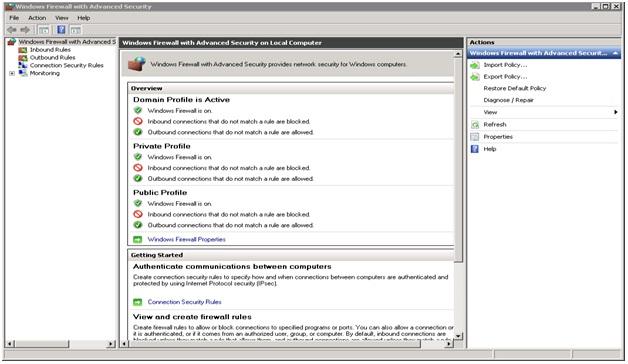Select the root Windows Firewall tree node
628x364 pixels.
click(x=67, y=42)
